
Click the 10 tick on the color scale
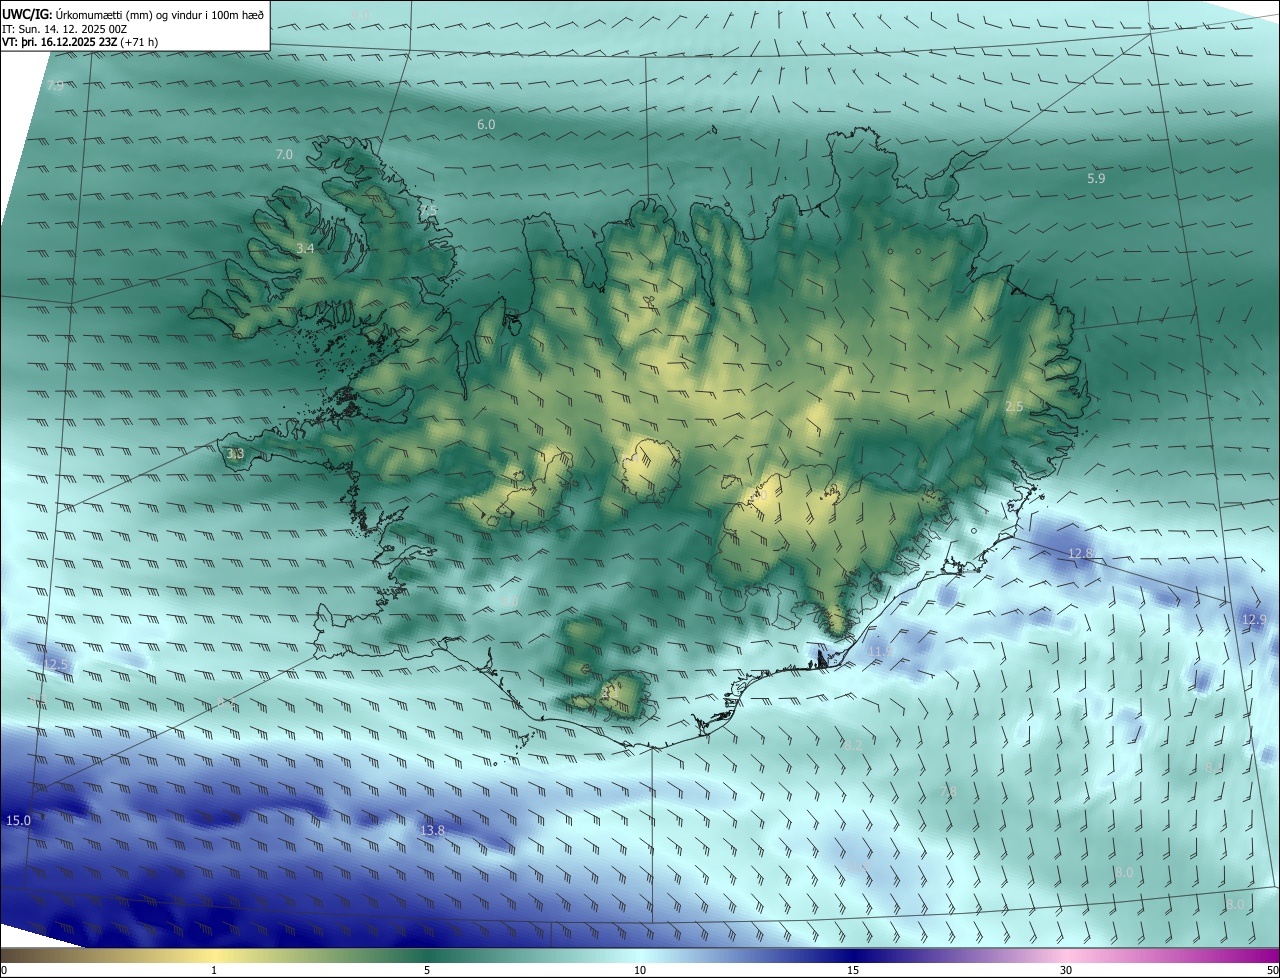pyautogui.click(x=640, y=971)
